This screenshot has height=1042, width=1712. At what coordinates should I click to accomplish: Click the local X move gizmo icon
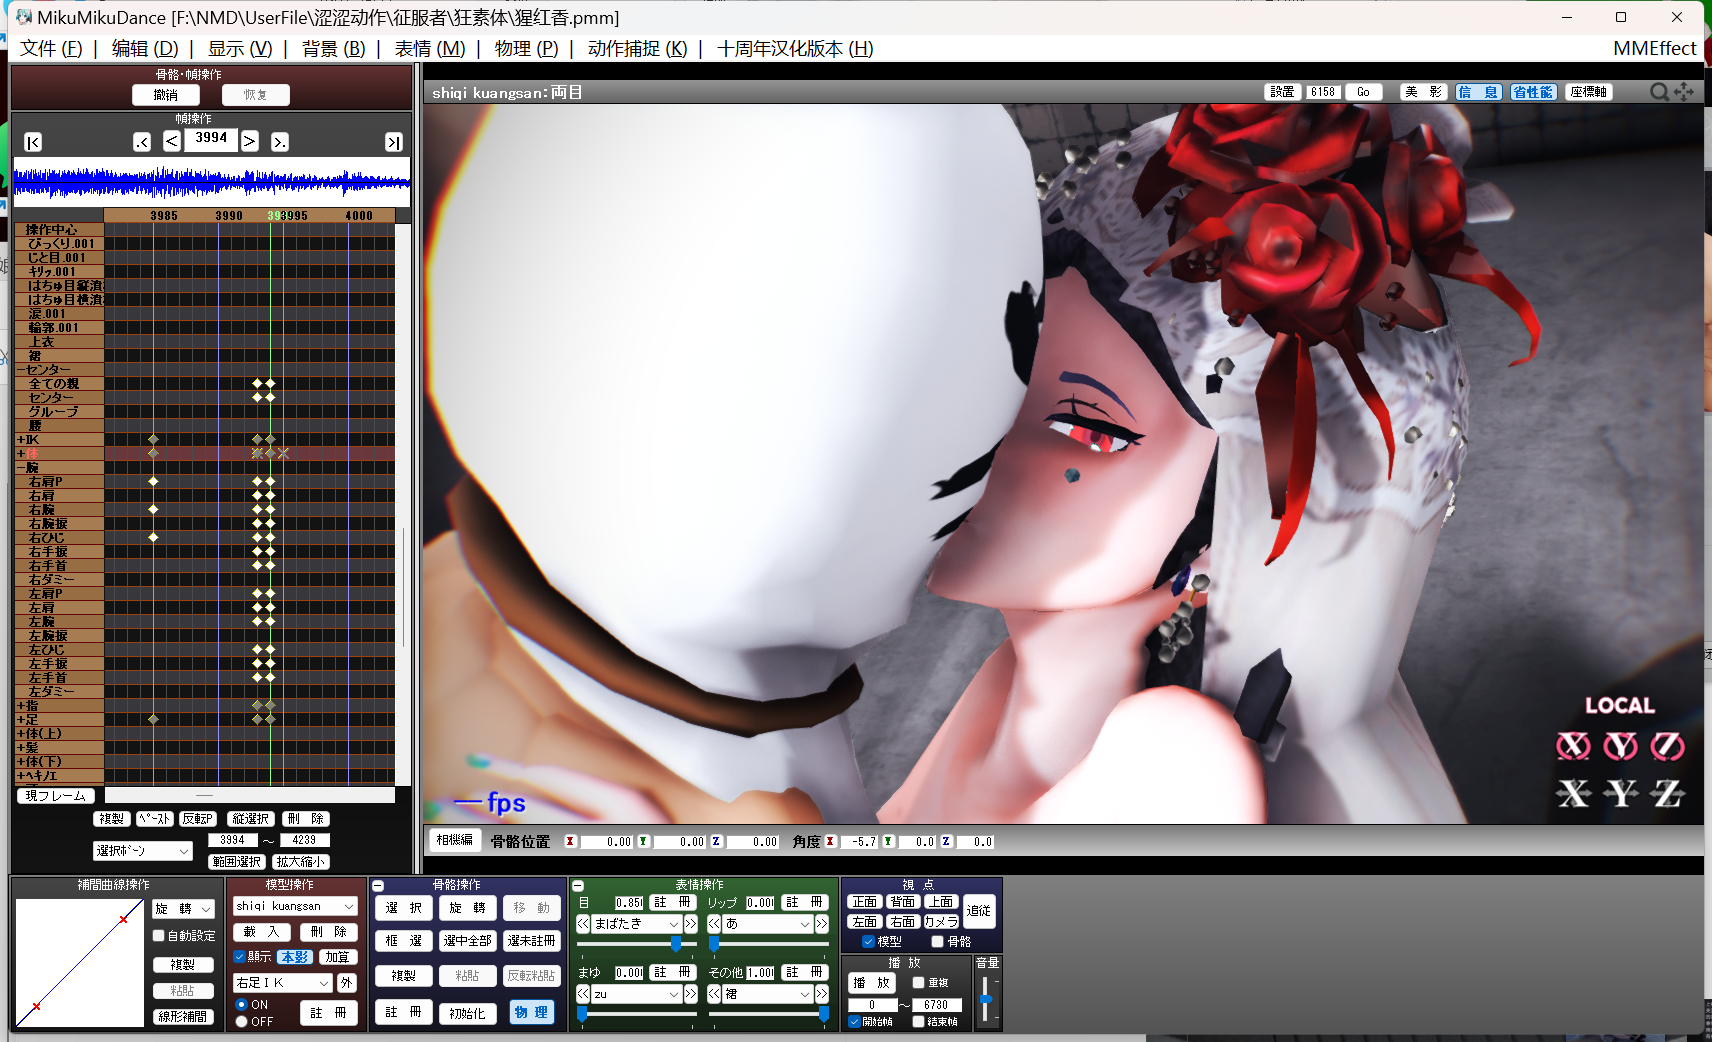[x=1573, y=794]
